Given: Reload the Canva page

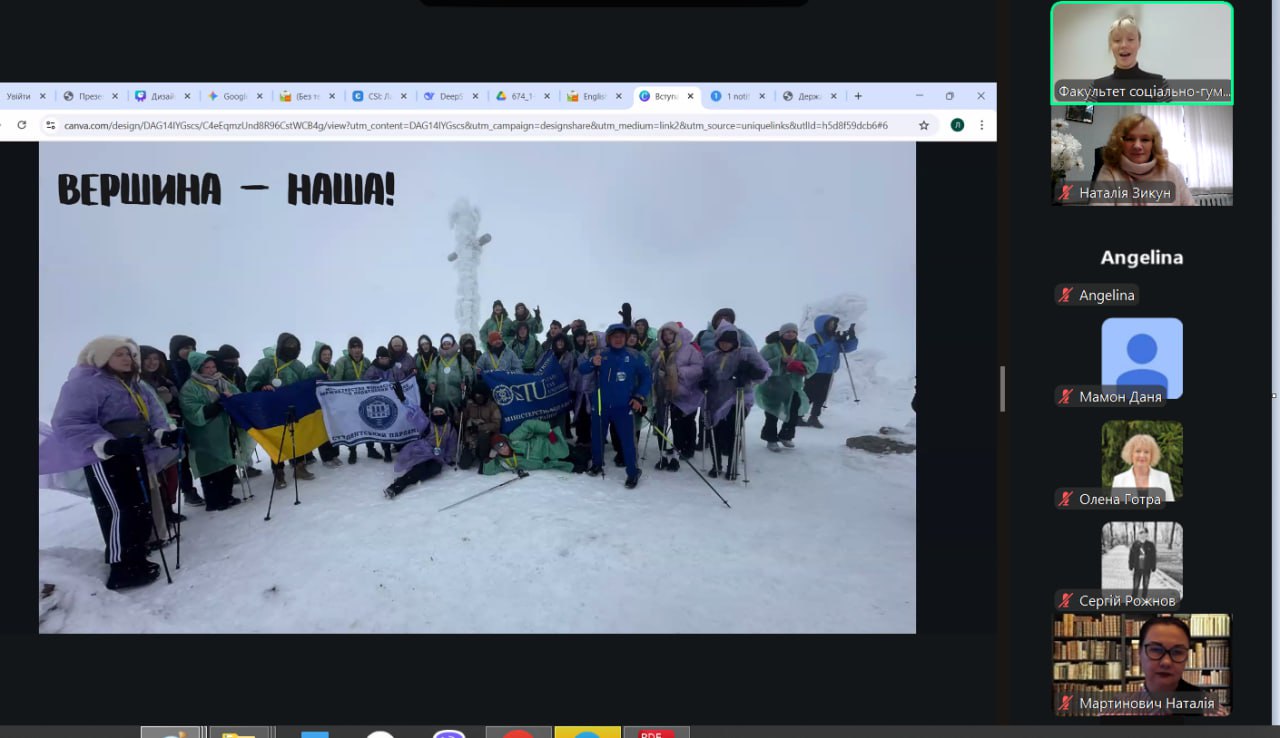Looking at the screenshot, I should [x=21, y=125].
